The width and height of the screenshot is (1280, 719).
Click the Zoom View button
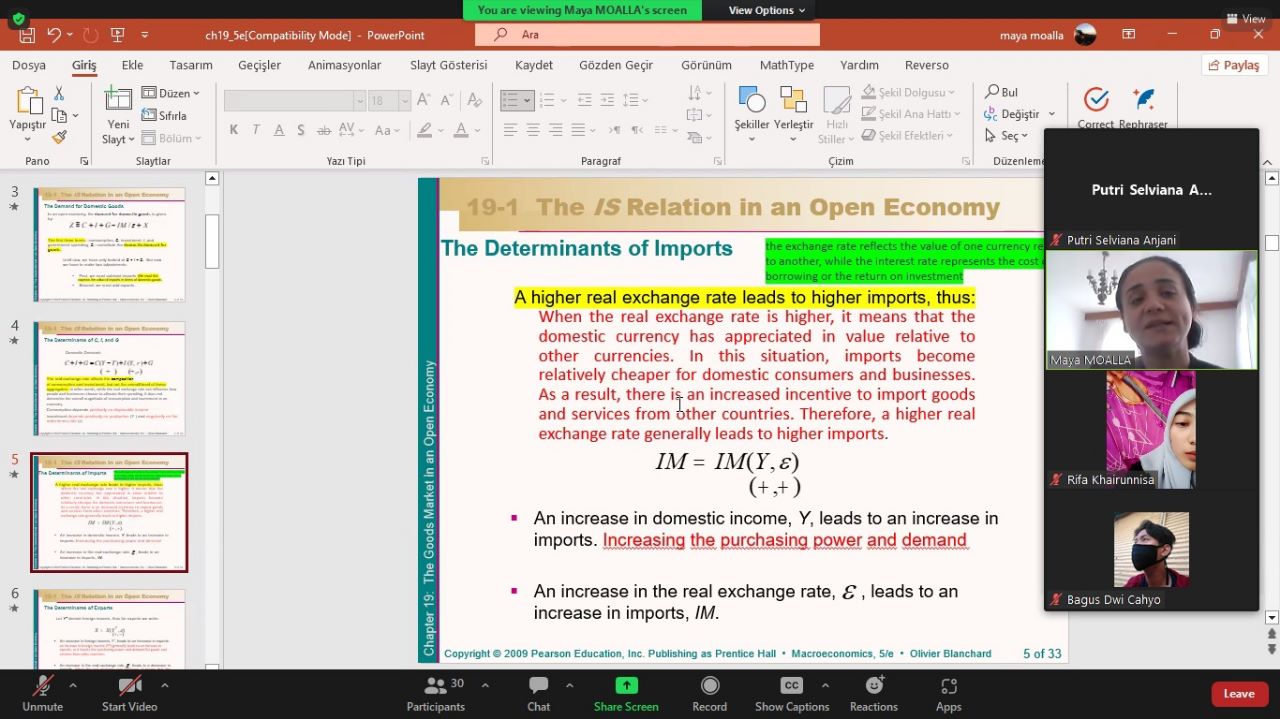click(1245, 18)
